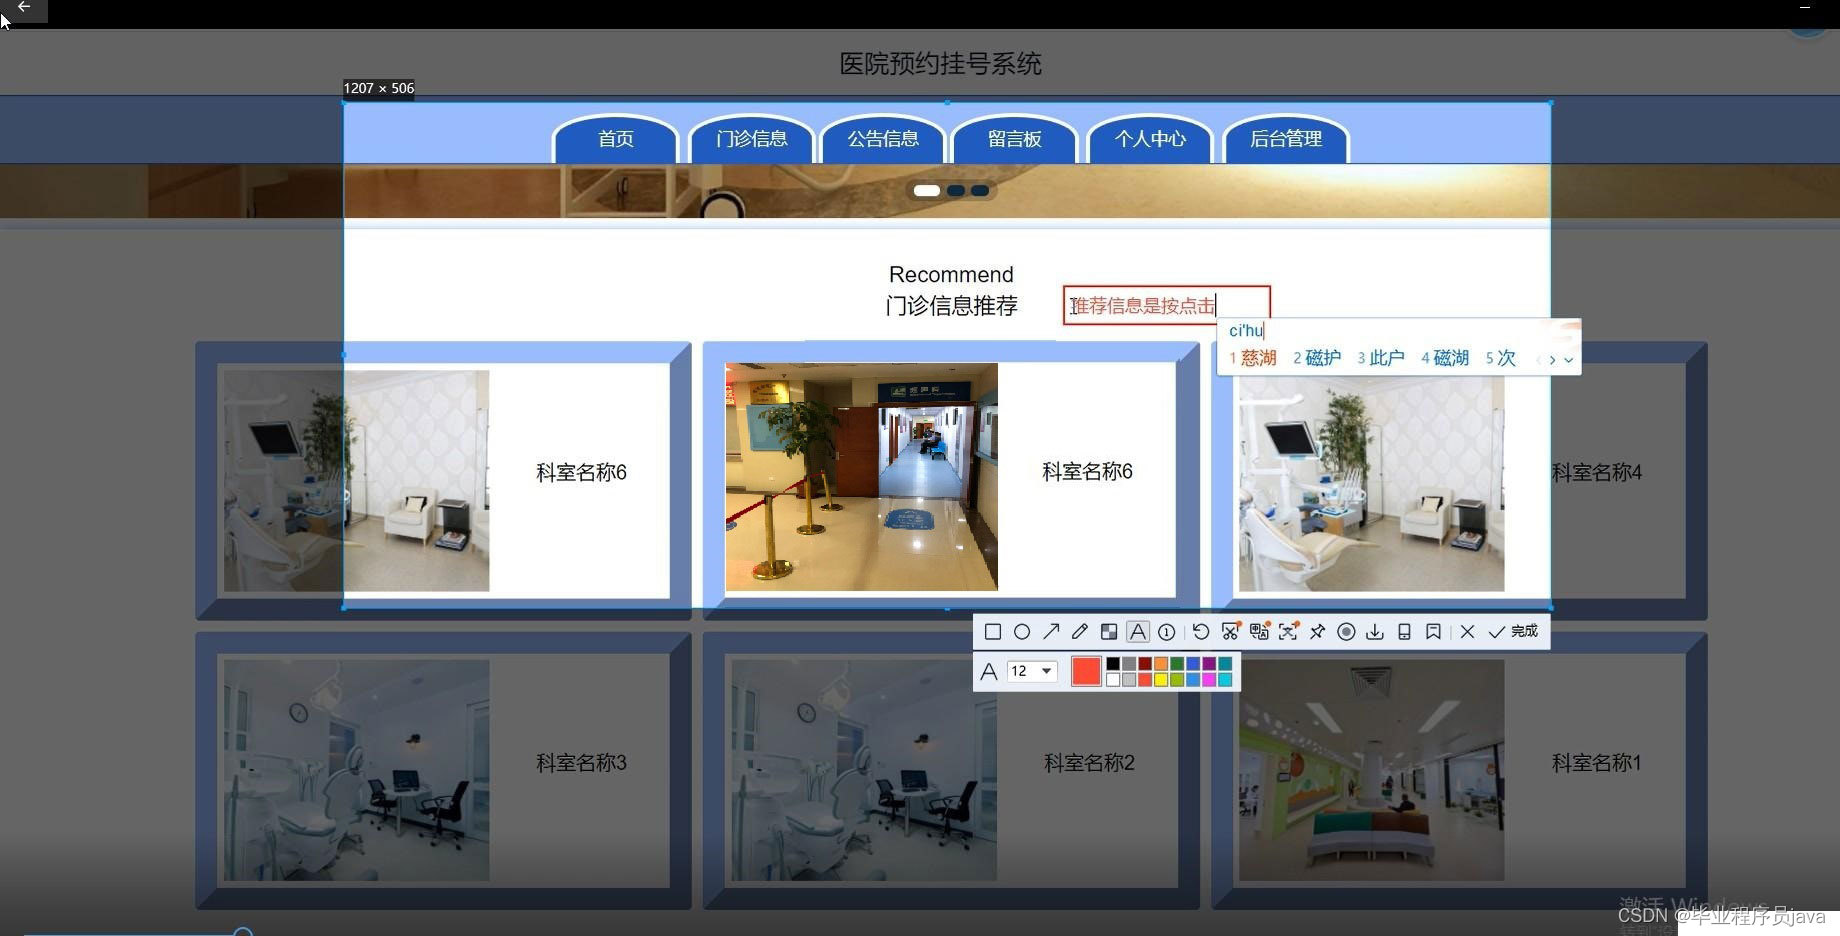Select the first carousel indicator dot
This screenshot has height=936, width=1840.
point(927,190)
